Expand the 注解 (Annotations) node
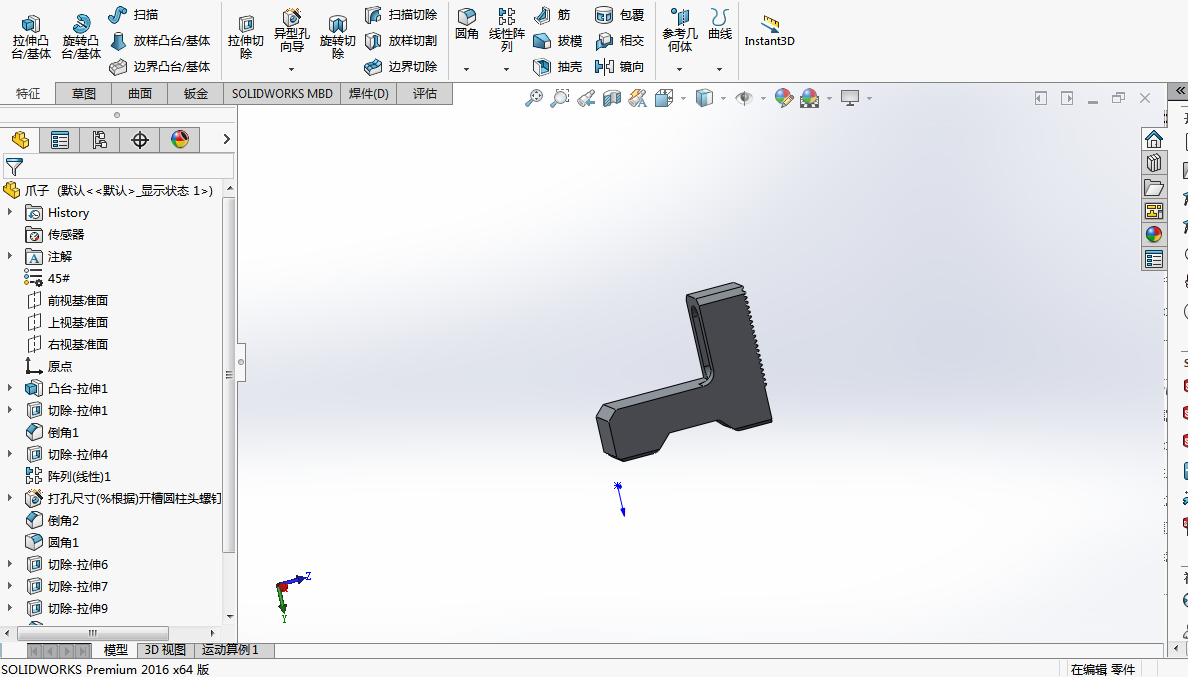Viewport: 1188px width, 677px height. 10,256
